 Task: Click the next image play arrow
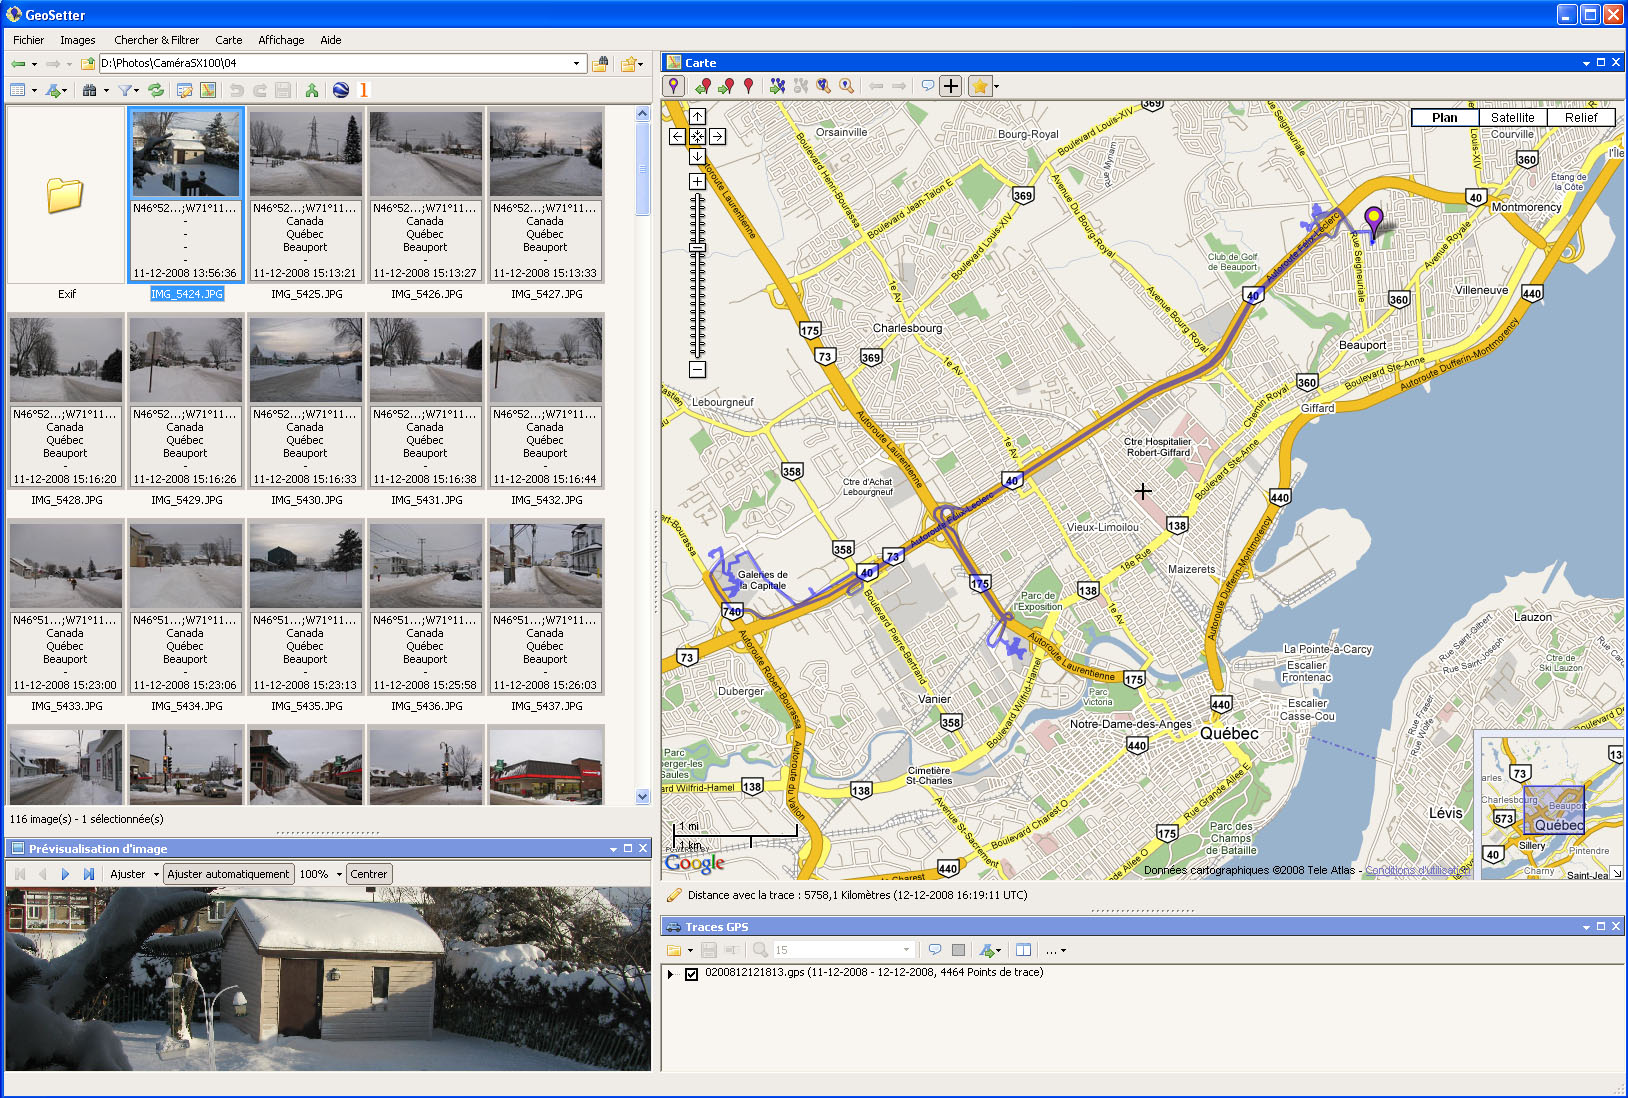tap(65, 874)
